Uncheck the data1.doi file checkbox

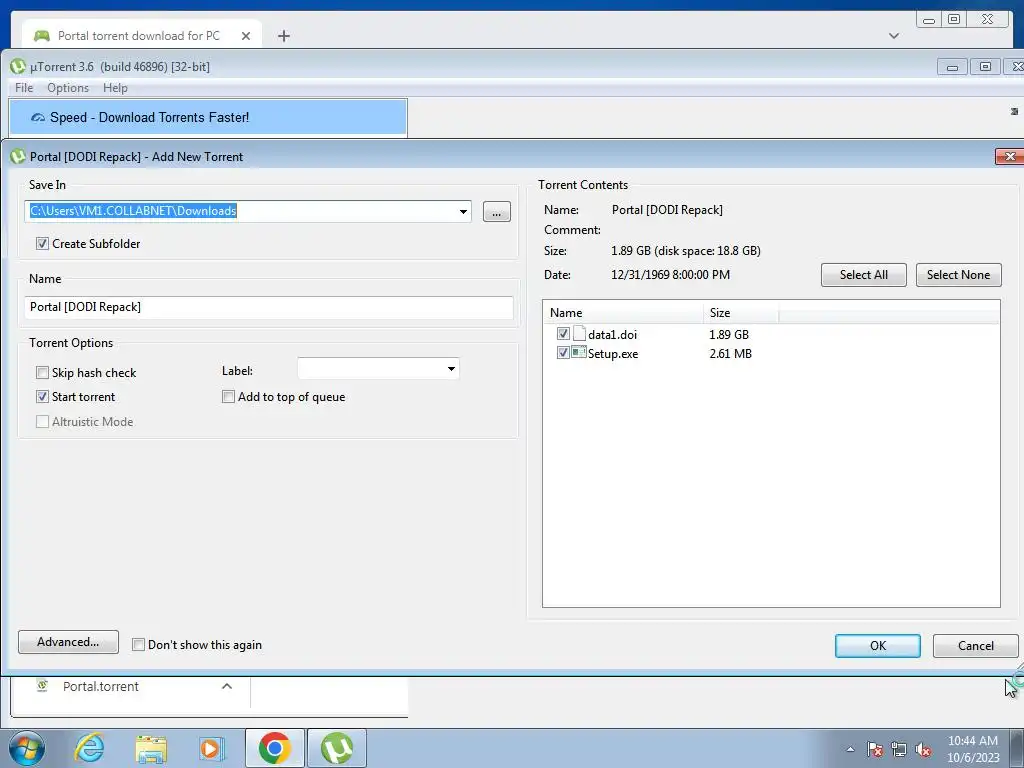tap(563, 334)
